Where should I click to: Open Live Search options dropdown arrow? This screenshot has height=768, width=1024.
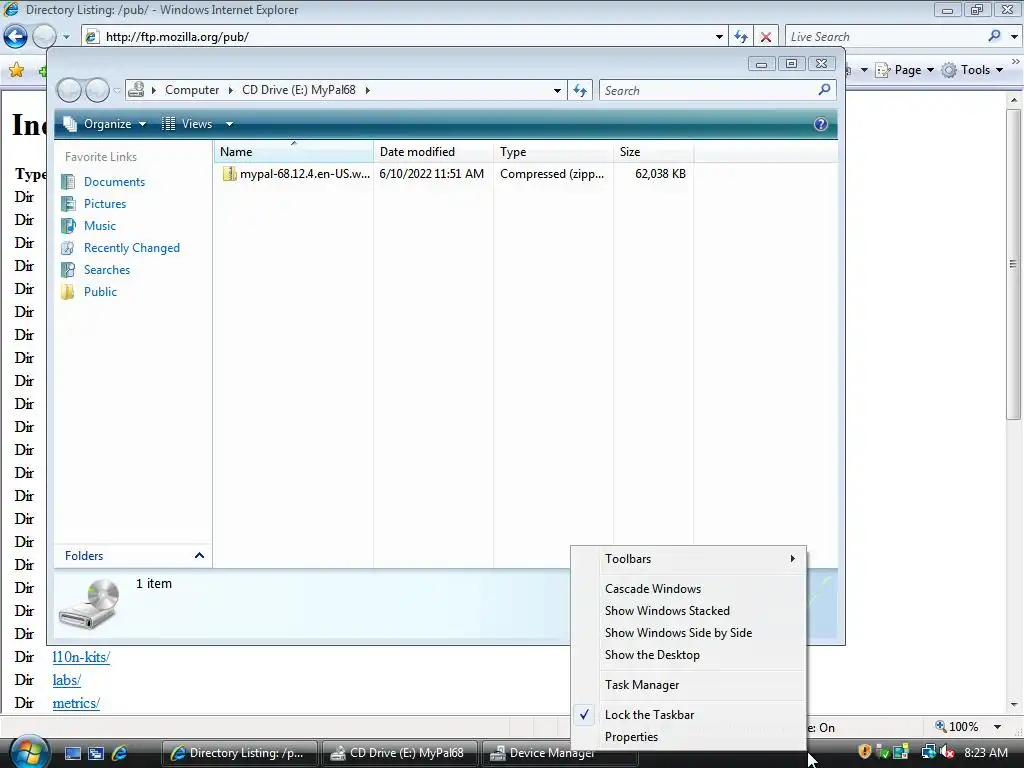[x=1014, y=37]
